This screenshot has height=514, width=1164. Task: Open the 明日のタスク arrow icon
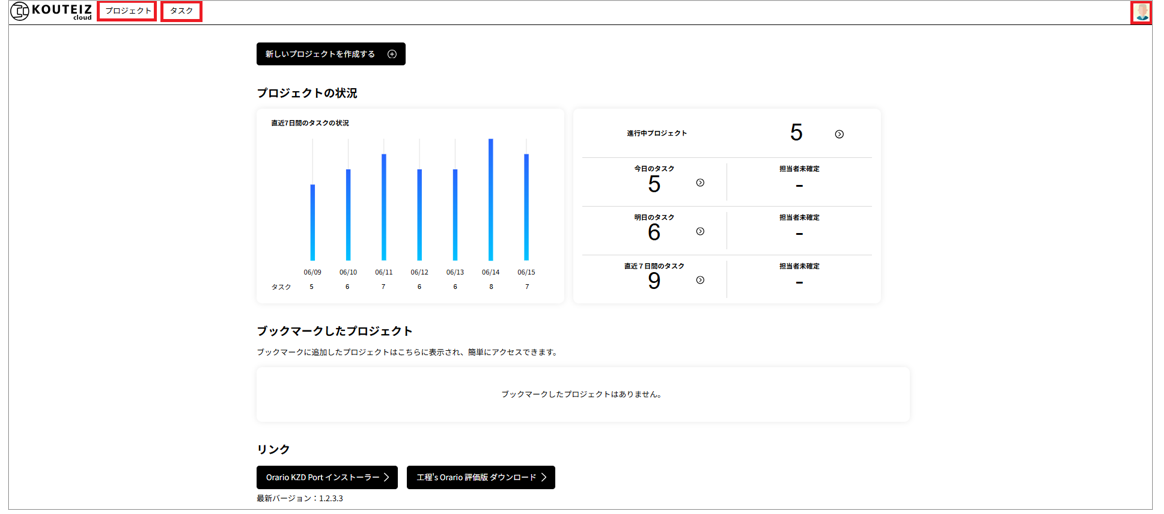(700, 232)
